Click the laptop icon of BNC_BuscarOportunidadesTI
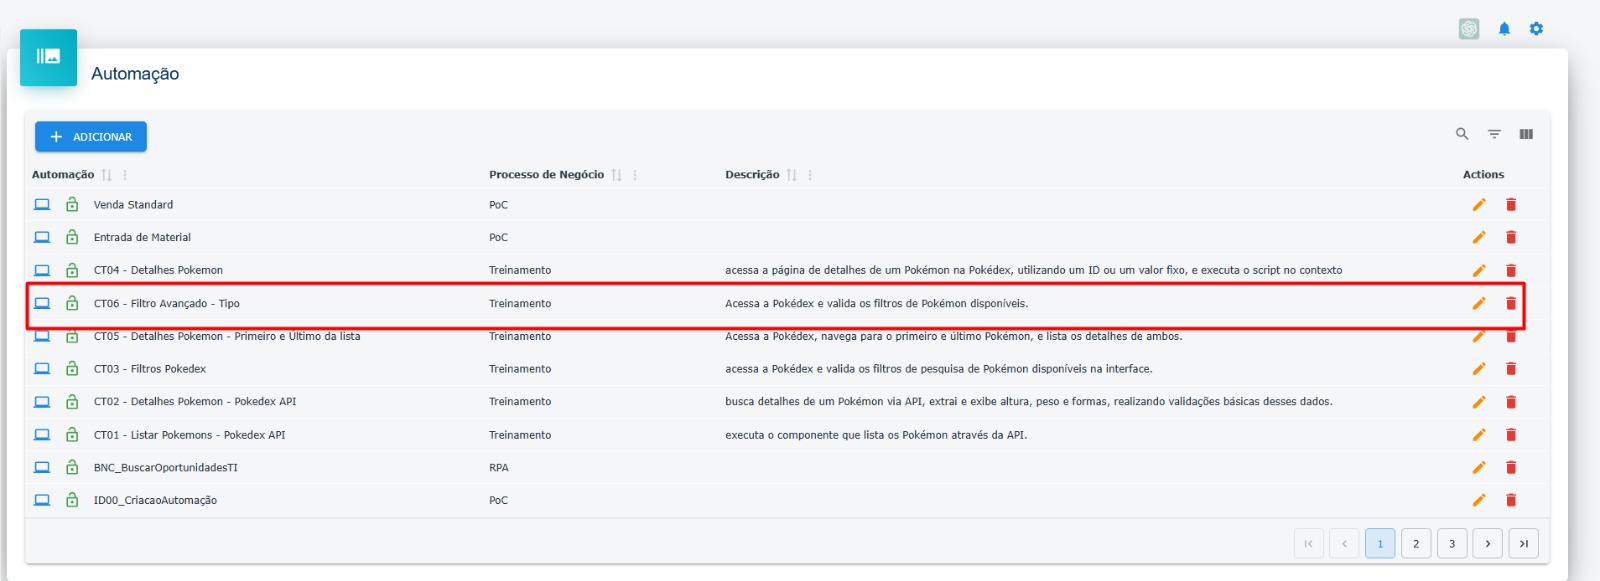 42,468
